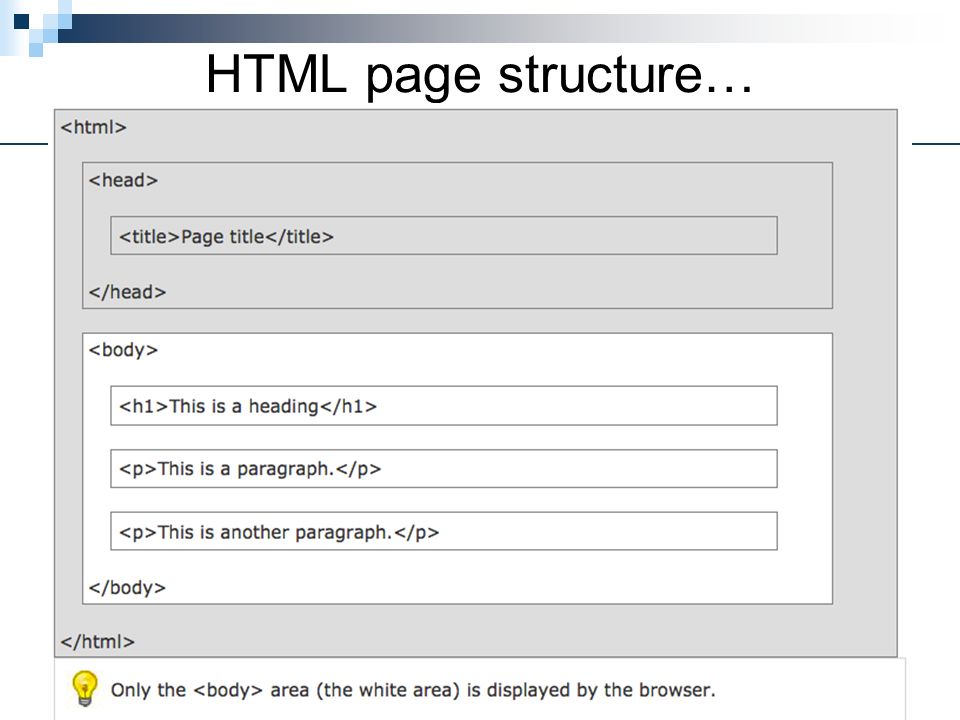The width and height of the screenshot is (960, 720).
Task: Select the h1 heading box
Action: pos(444,405)
